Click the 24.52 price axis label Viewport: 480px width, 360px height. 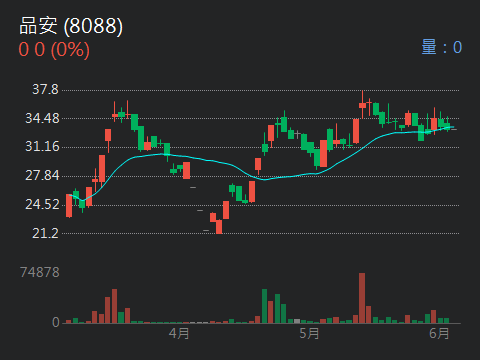42,204
